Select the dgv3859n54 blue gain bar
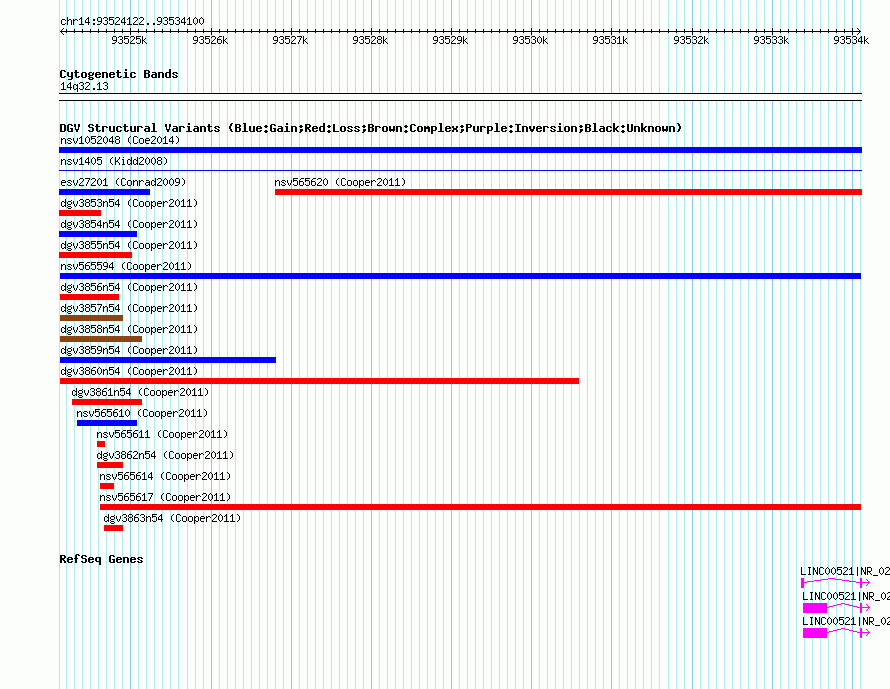This screenshot has width=890, height=689. tap(167, 360)
